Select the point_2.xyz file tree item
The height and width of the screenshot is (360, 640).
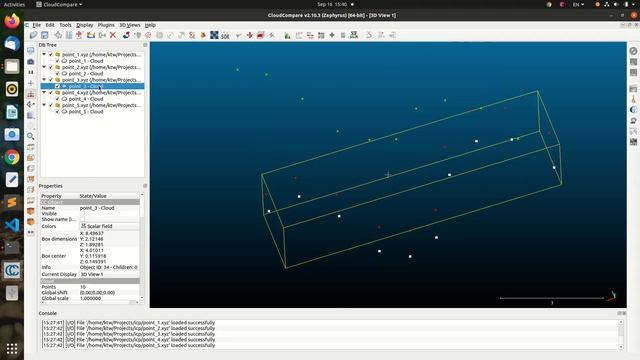click(102, 67)
